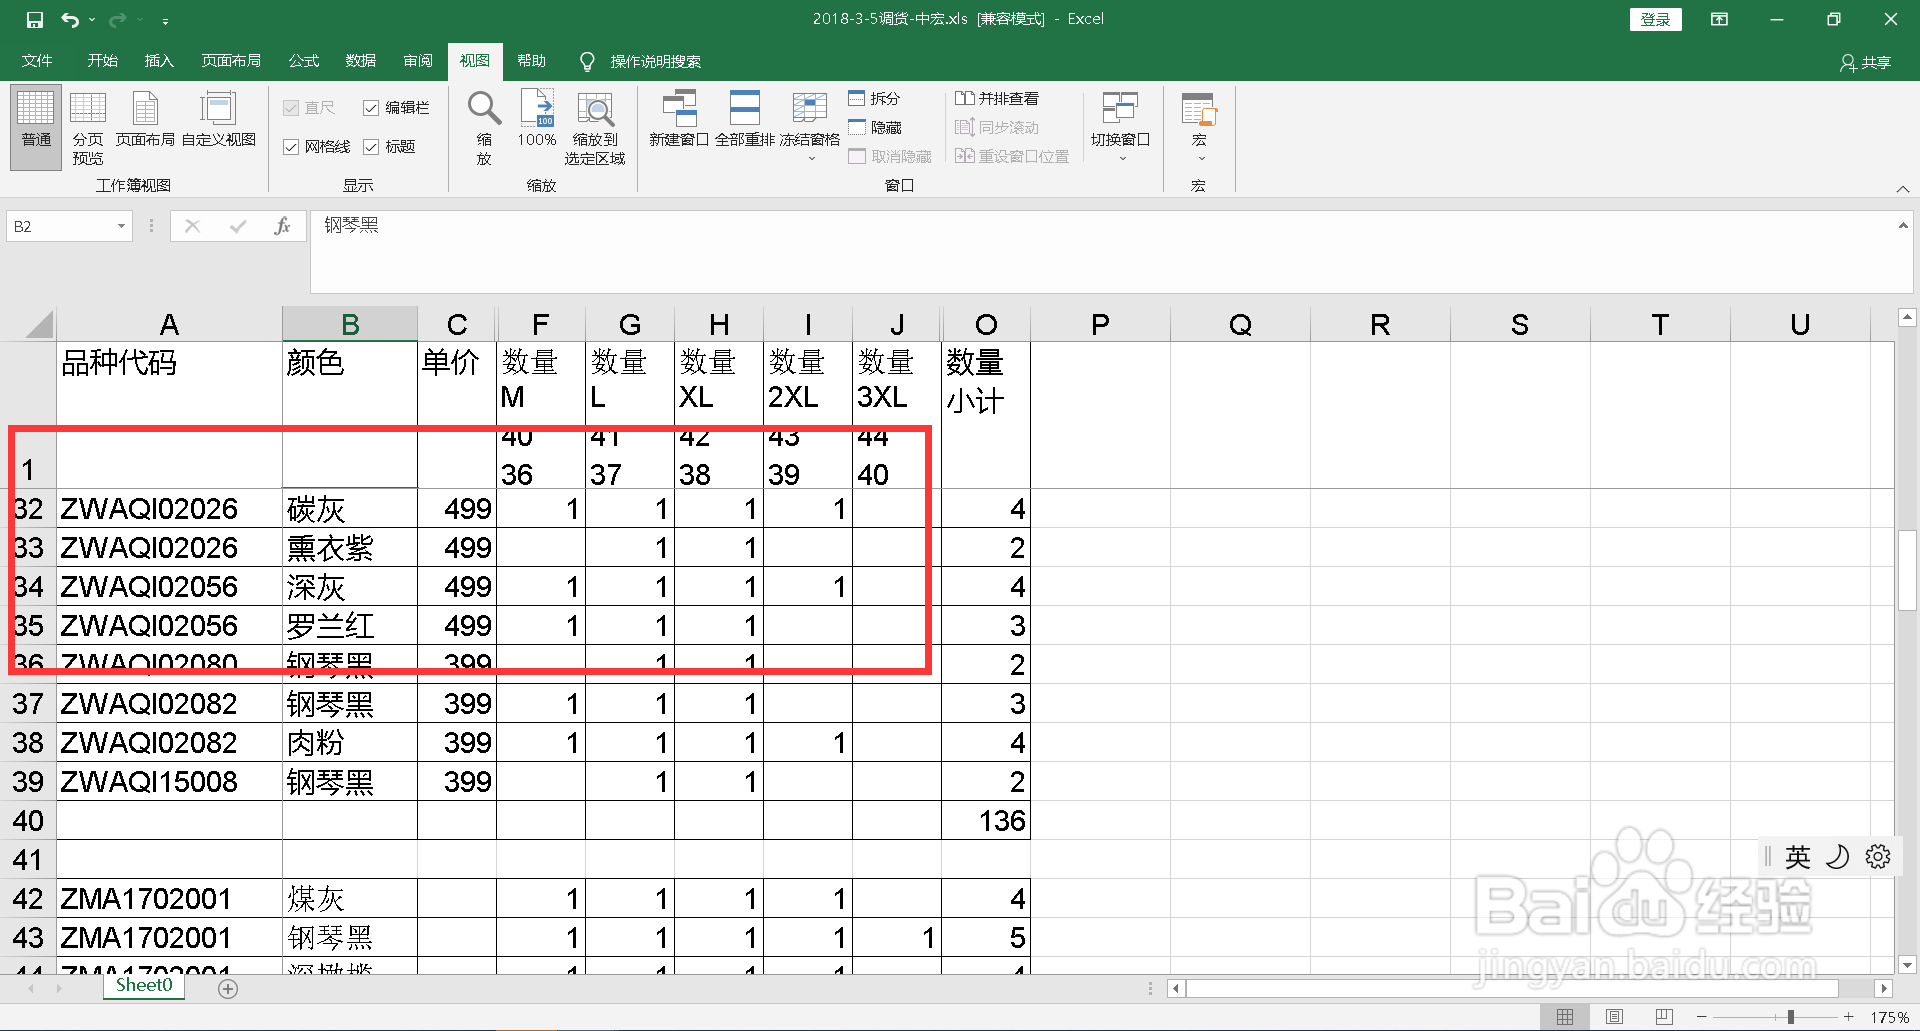The width and height of the screenshot is (1920, 1031).
Task: Open Ribbon Display Options icon
Action: (1719, 19)
